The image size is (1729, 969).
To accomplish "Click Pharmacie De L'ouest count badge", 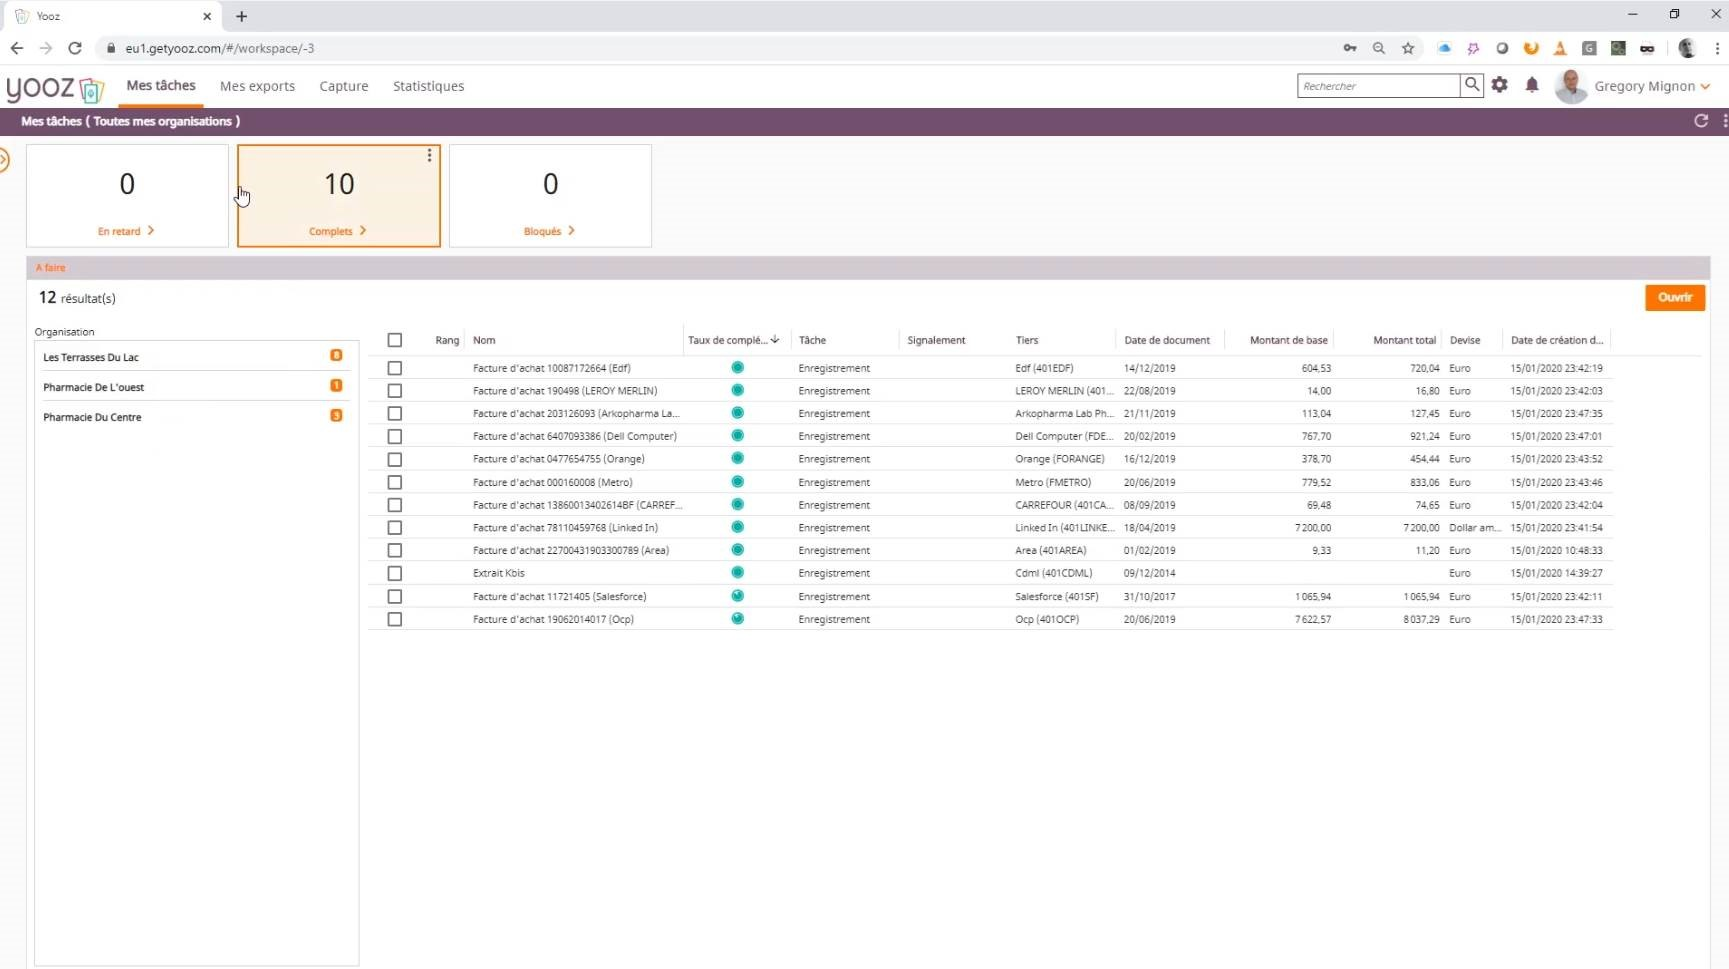I will (x=336, y=385).
